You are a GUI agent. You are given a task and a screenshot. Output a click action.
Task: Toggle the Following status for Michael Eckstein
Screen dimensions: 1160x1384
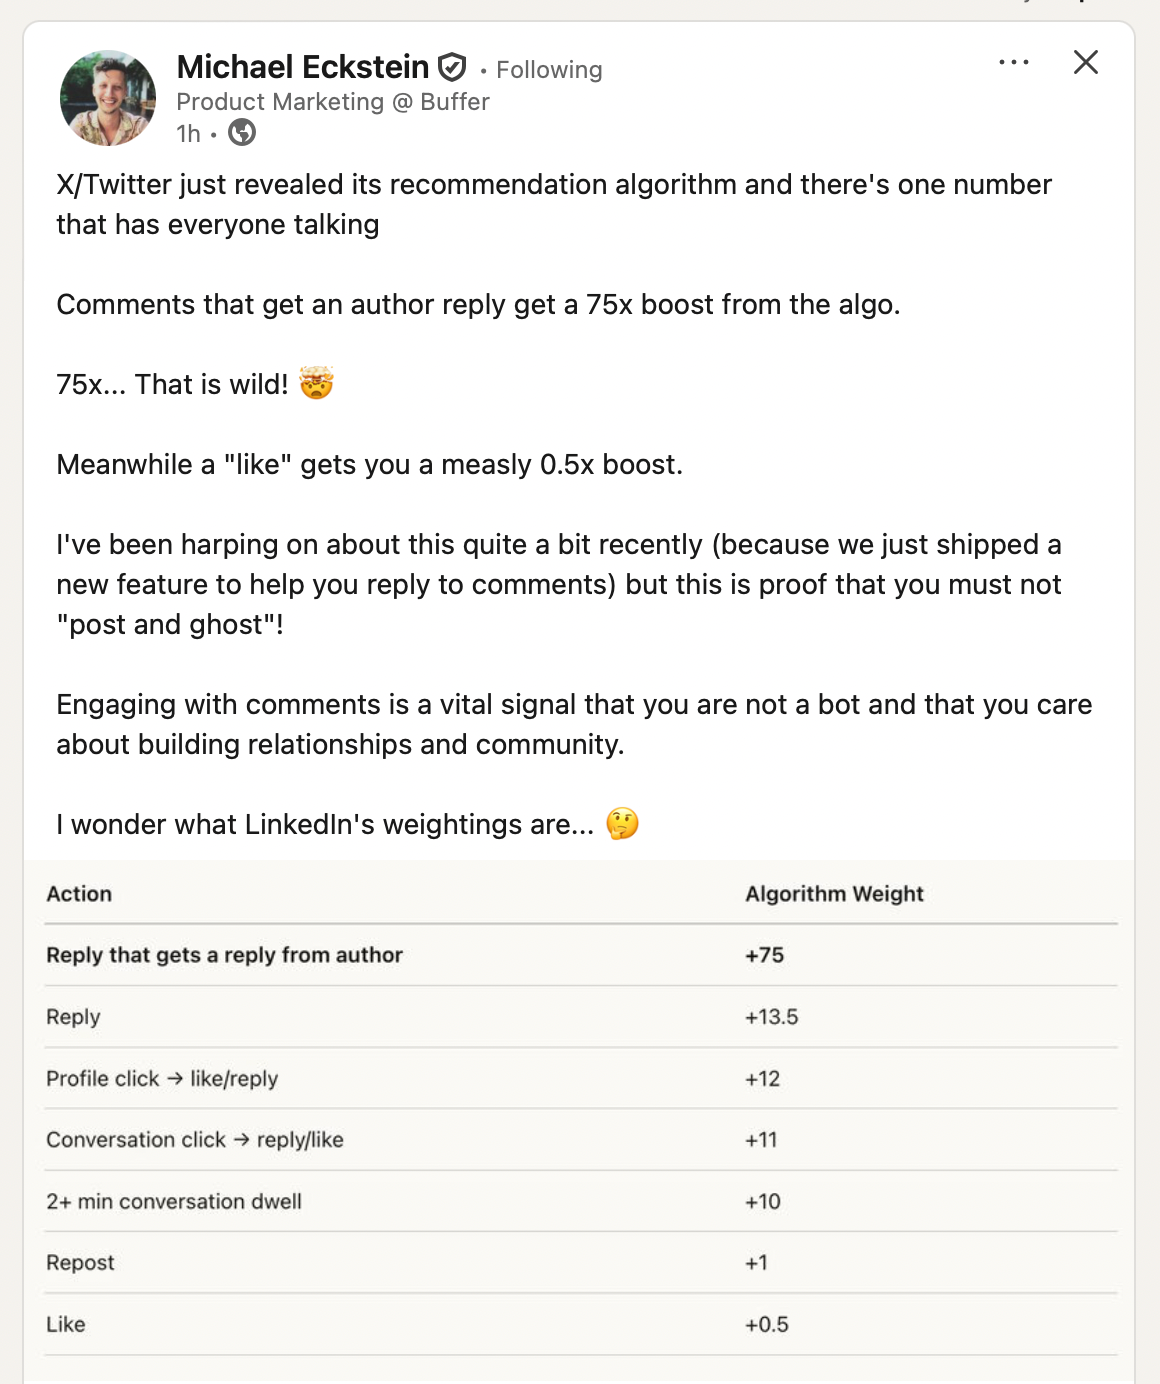(x=547, y=69)
